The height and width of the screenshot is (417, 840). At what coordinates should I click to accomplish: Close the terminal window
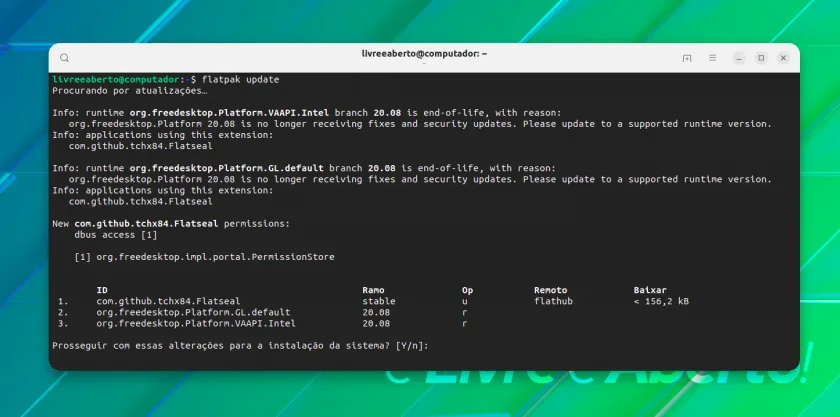[x=783, y=58]
